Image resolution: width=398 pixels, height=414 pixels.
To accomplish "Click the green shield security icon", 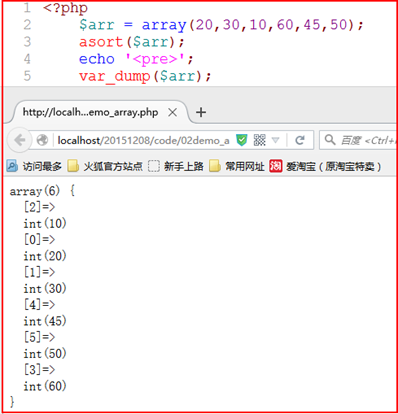I will click(241, 140).
